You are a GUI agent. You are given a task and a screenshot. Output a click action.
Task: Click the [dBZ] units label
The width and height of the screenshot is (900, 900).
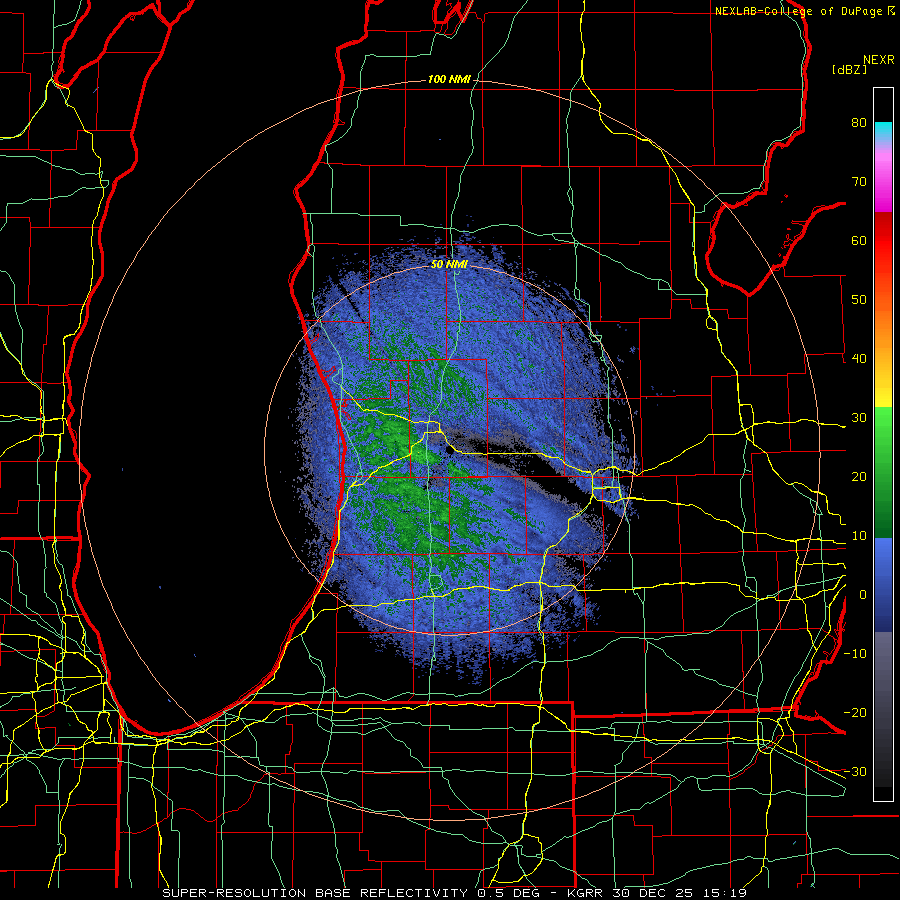click(x=849, y=69)
